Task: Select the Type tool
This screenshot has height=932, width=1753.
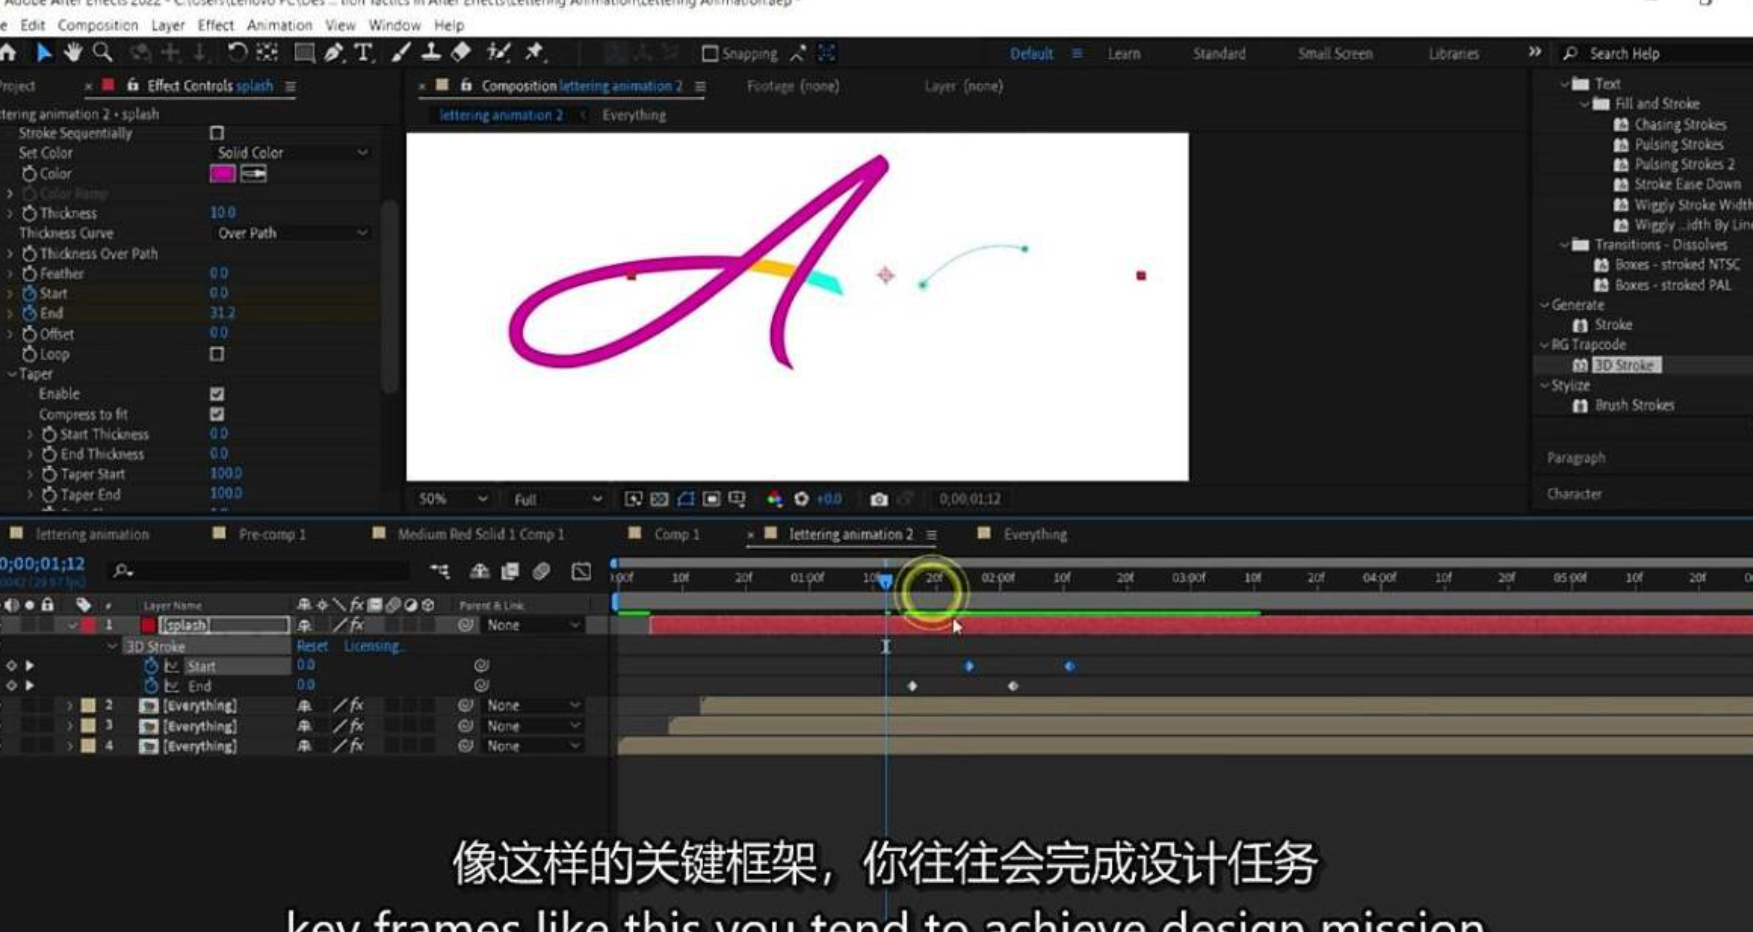Action: coord(363,53)
